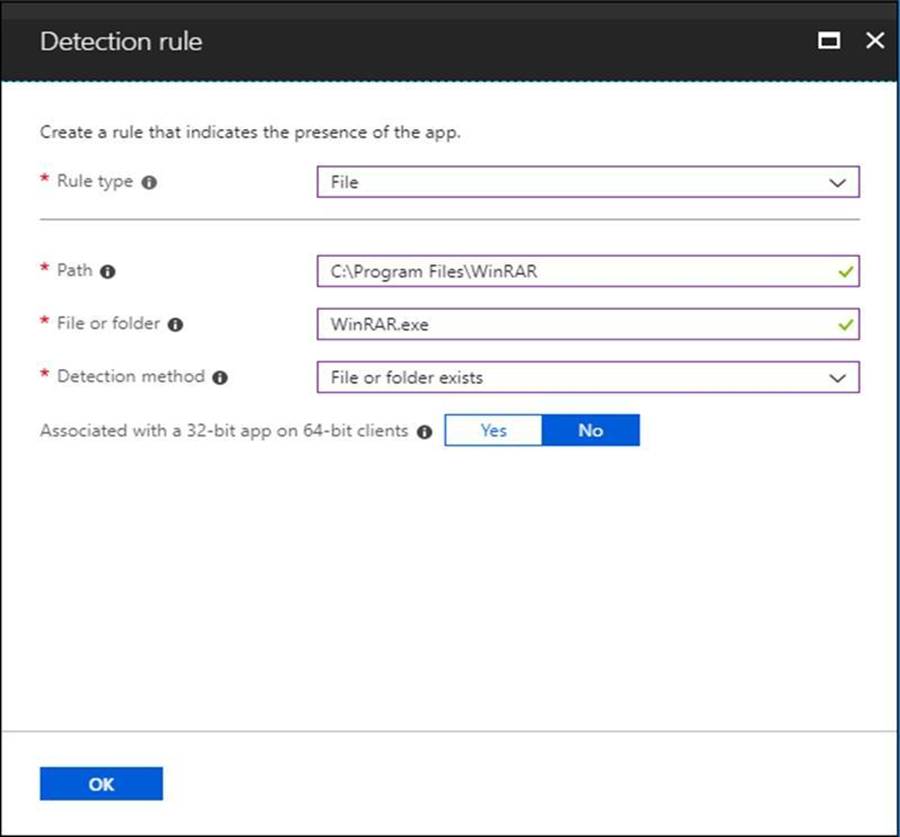Click the Rule type label
Screen dimensions: 900x837
tap(95, 181)
